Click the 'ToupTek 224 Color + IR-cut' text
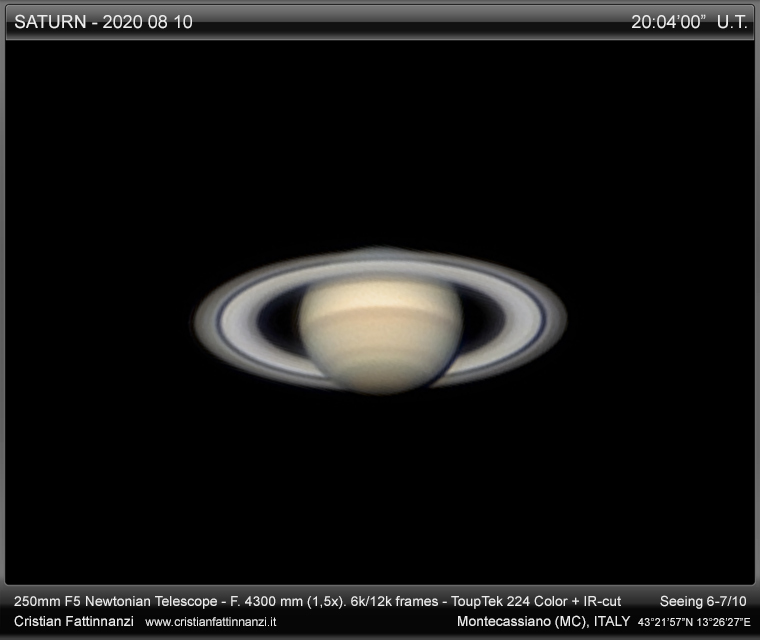The width and height of the screenshot is (760, 640). click(x=536, y=601)
